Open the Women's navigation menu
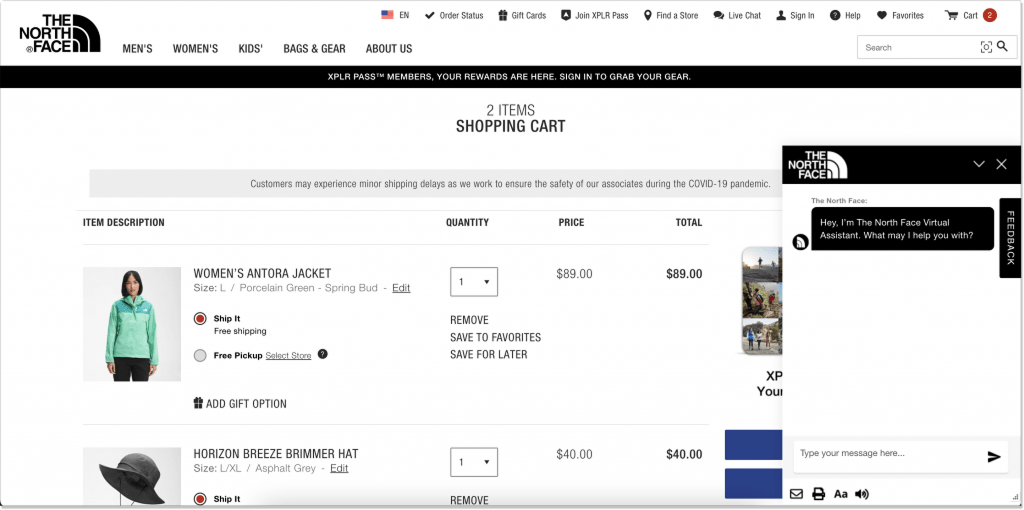Image resolution: width=1024 pixels, height=510 pixels. click(195, 49)
